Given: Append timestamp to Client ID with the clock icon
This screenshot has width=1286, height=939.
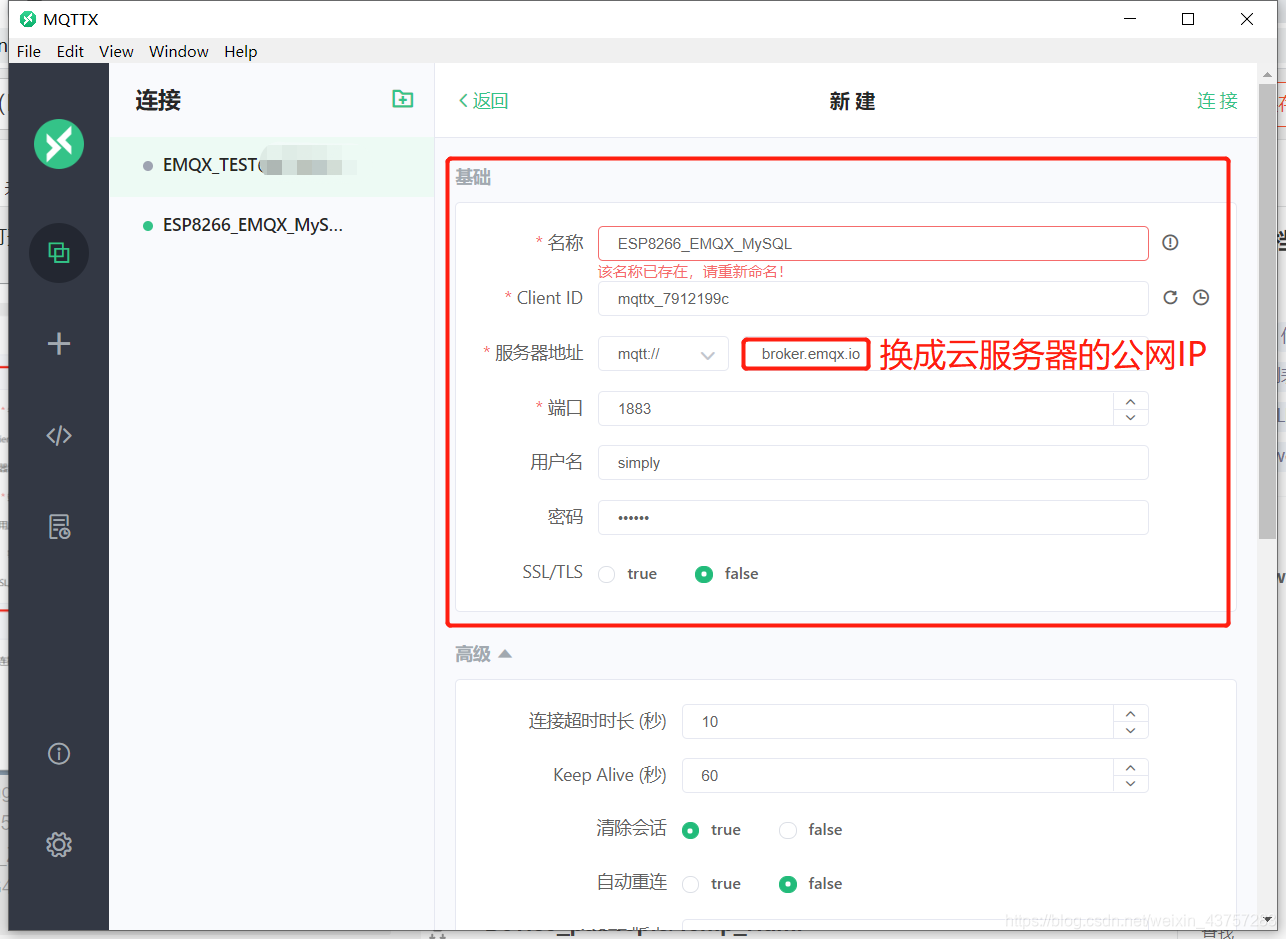Looking at the screenshot, I should (1201, 297).
